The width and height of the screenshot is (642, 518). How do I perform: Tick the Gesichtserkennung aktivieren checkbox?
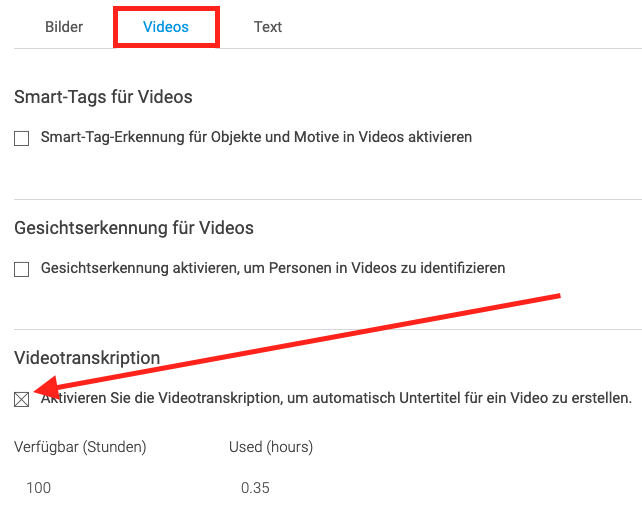[21, 269]
